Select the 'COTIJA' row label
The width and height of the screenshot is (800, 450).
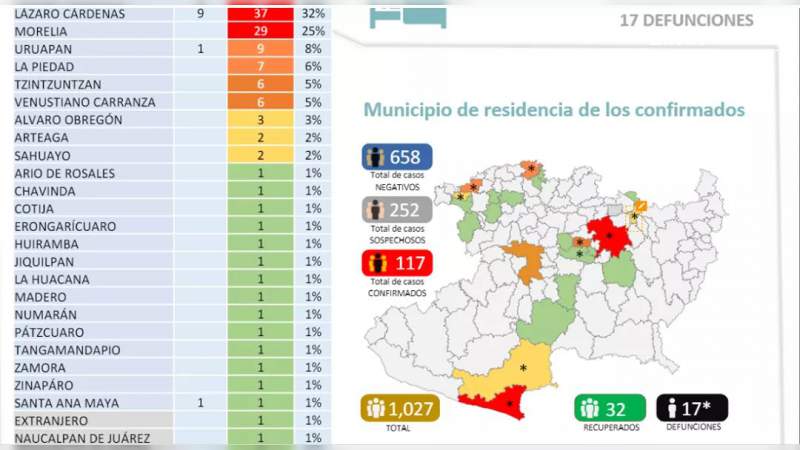34,209
